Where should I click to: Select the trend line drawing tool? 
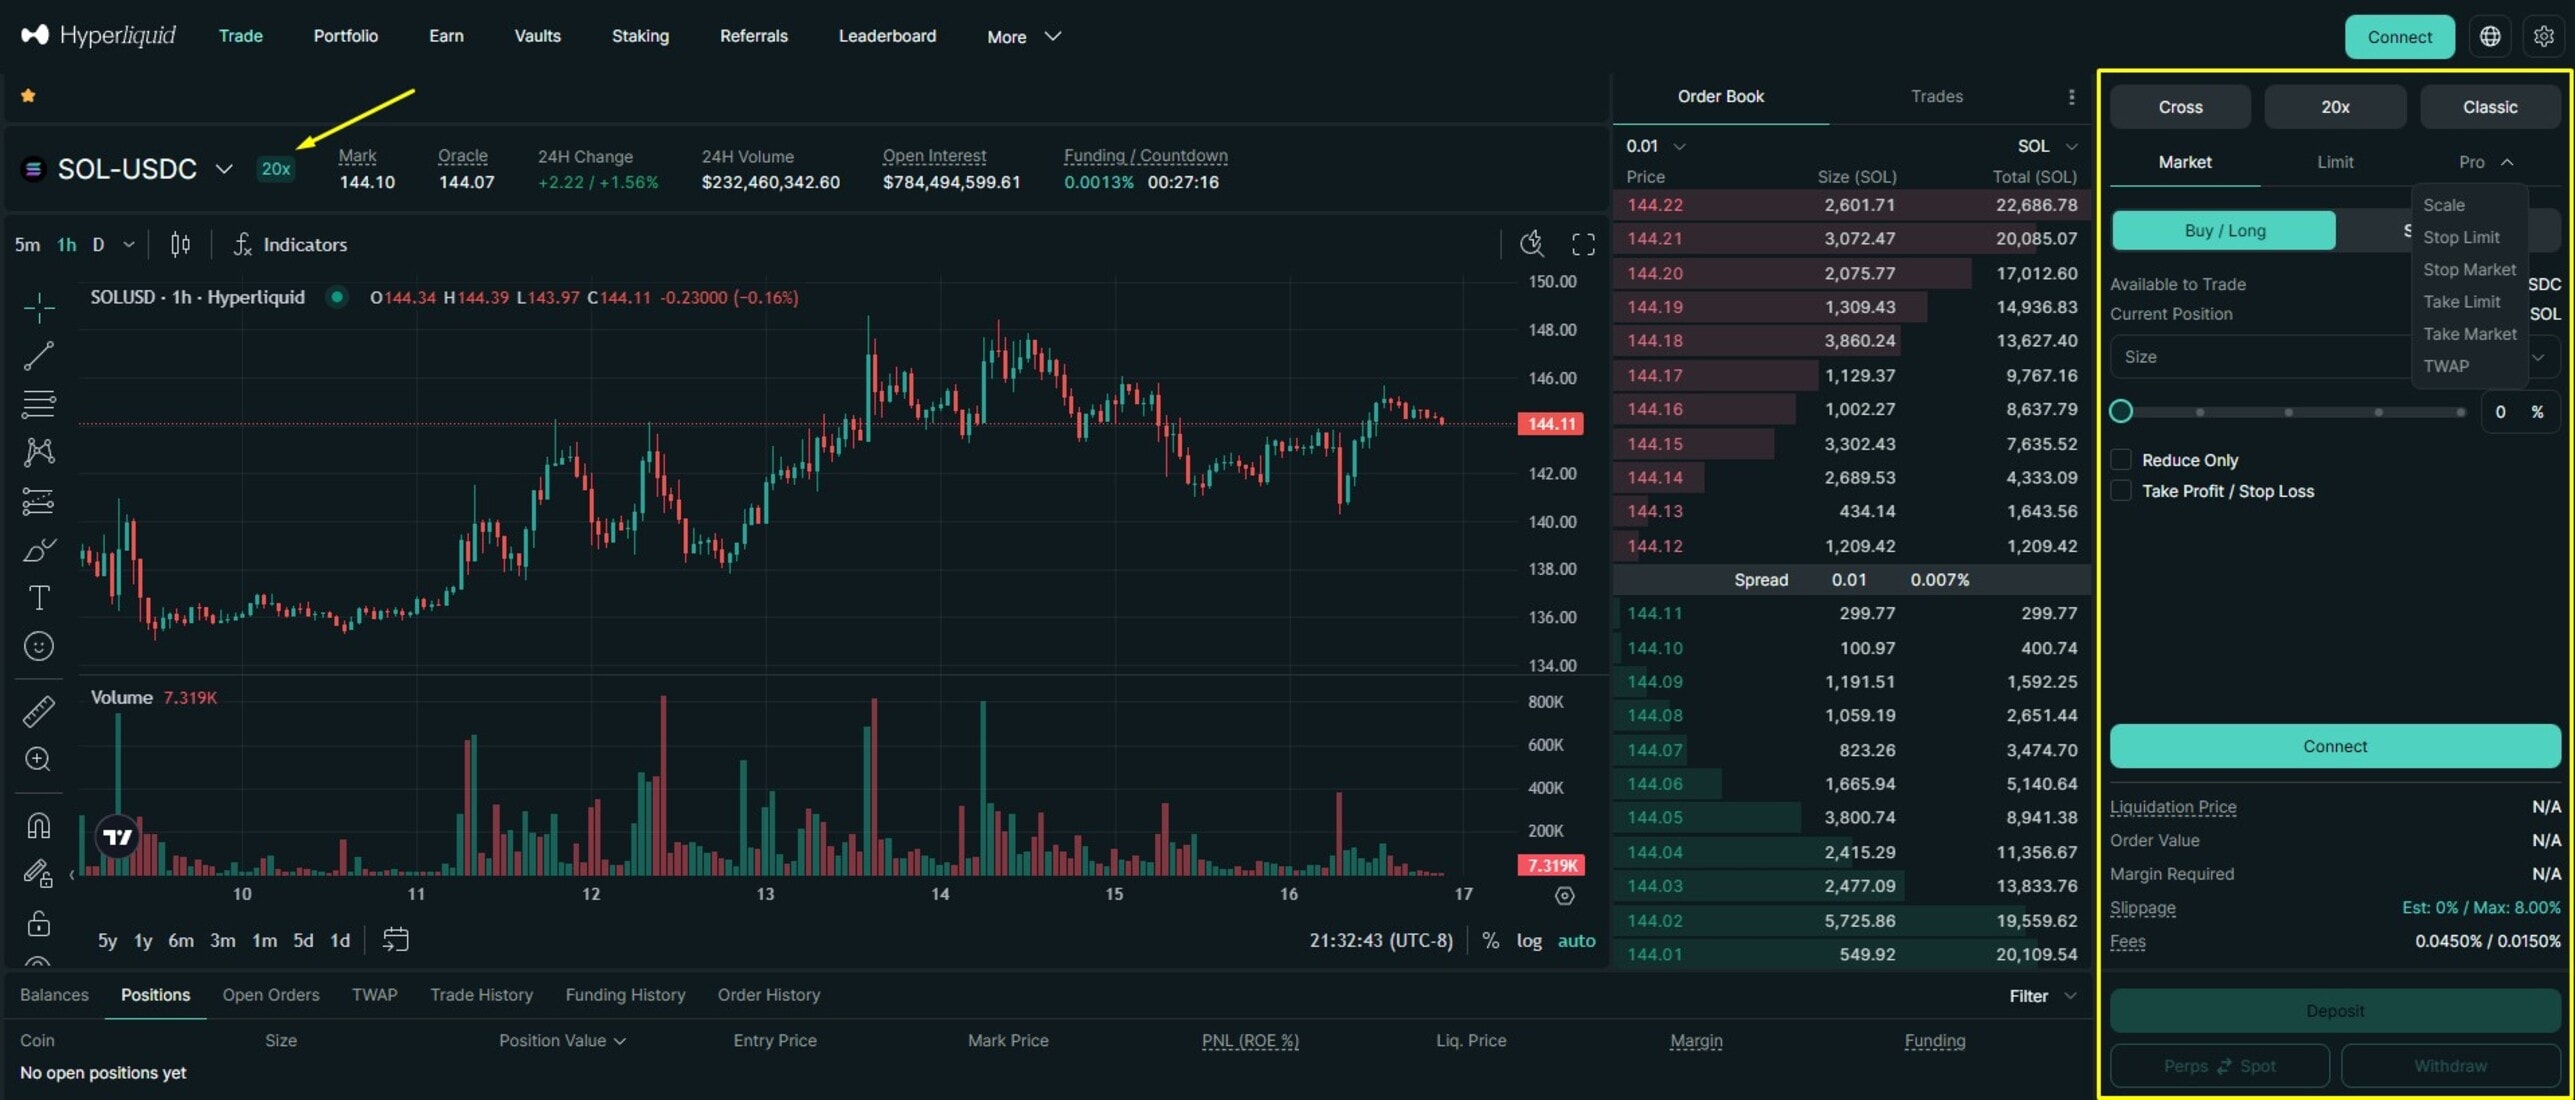39,355
